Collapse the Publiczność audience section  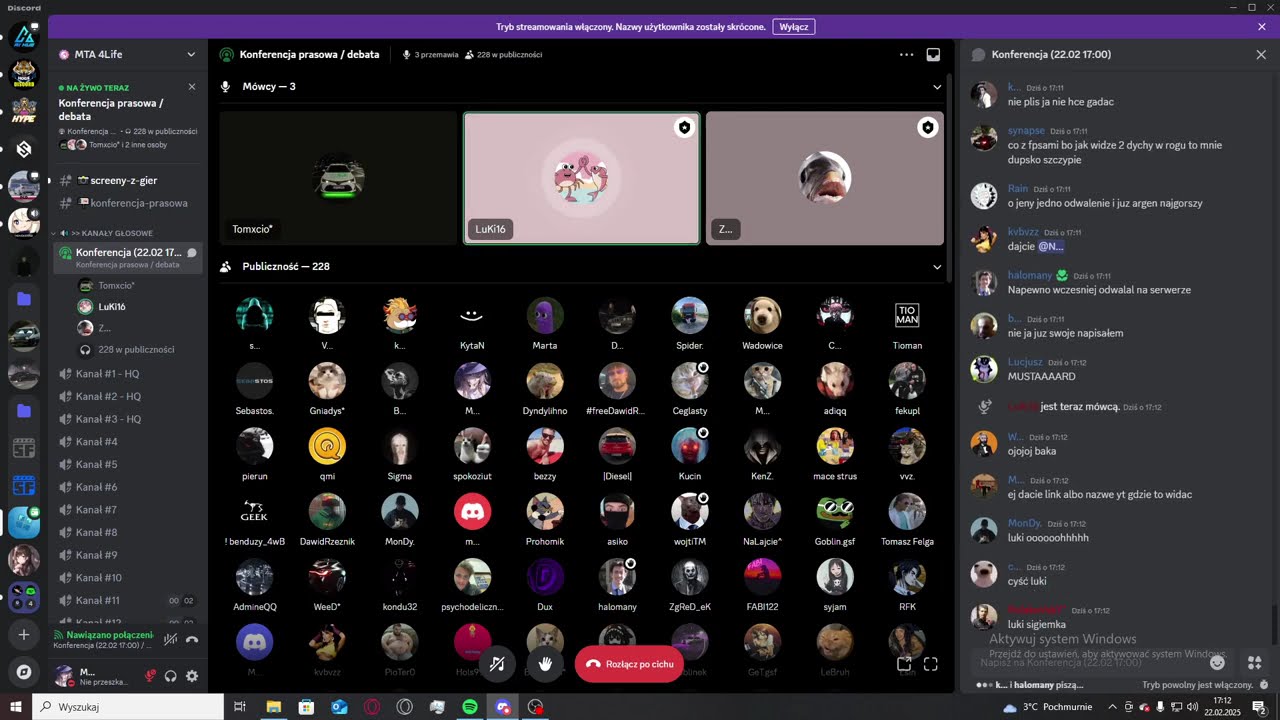pos(937,267)
